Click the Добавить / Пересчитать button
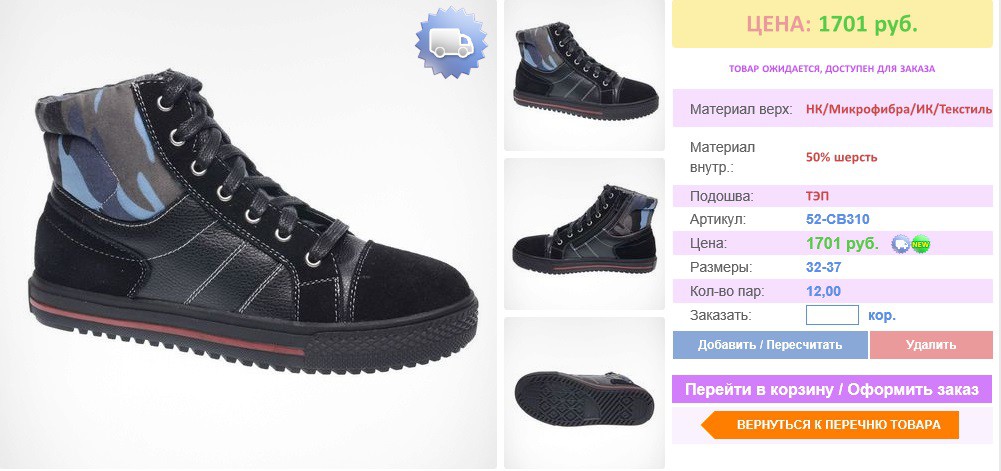 pos(770,345)
